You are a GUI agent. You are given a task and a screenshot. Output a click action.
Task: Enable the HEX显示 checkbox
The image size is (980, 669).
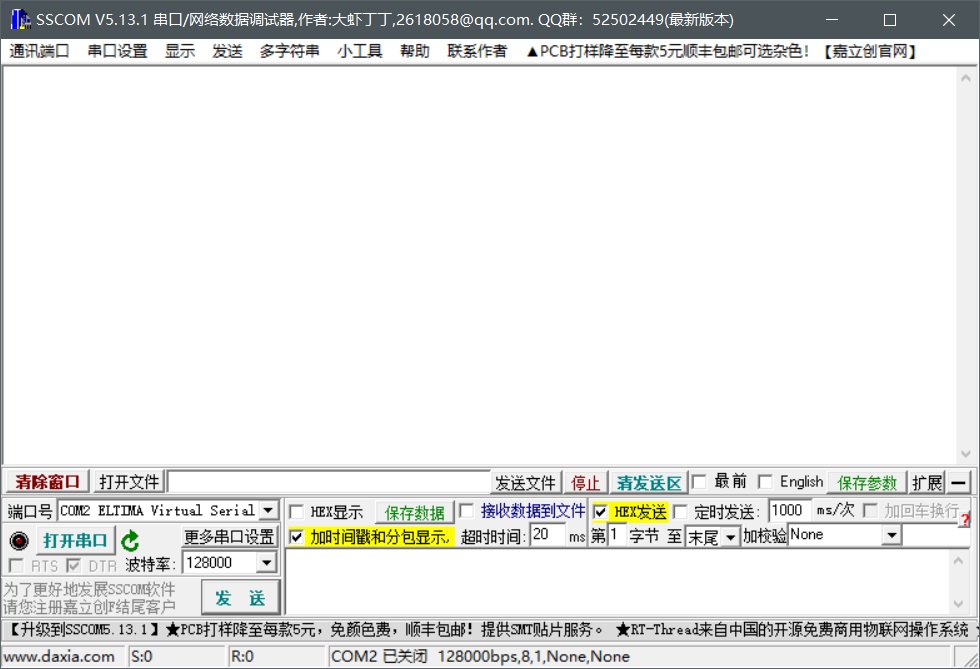click(296, 511)
